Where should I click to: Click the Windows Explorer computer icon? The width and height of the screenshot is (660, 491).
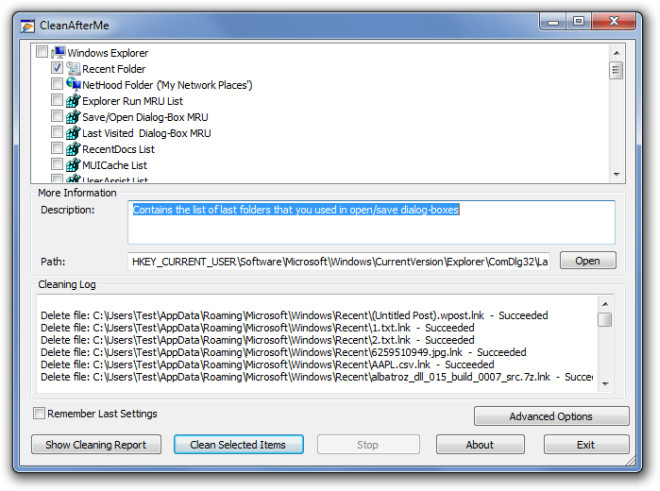click(x=58, y=52)
